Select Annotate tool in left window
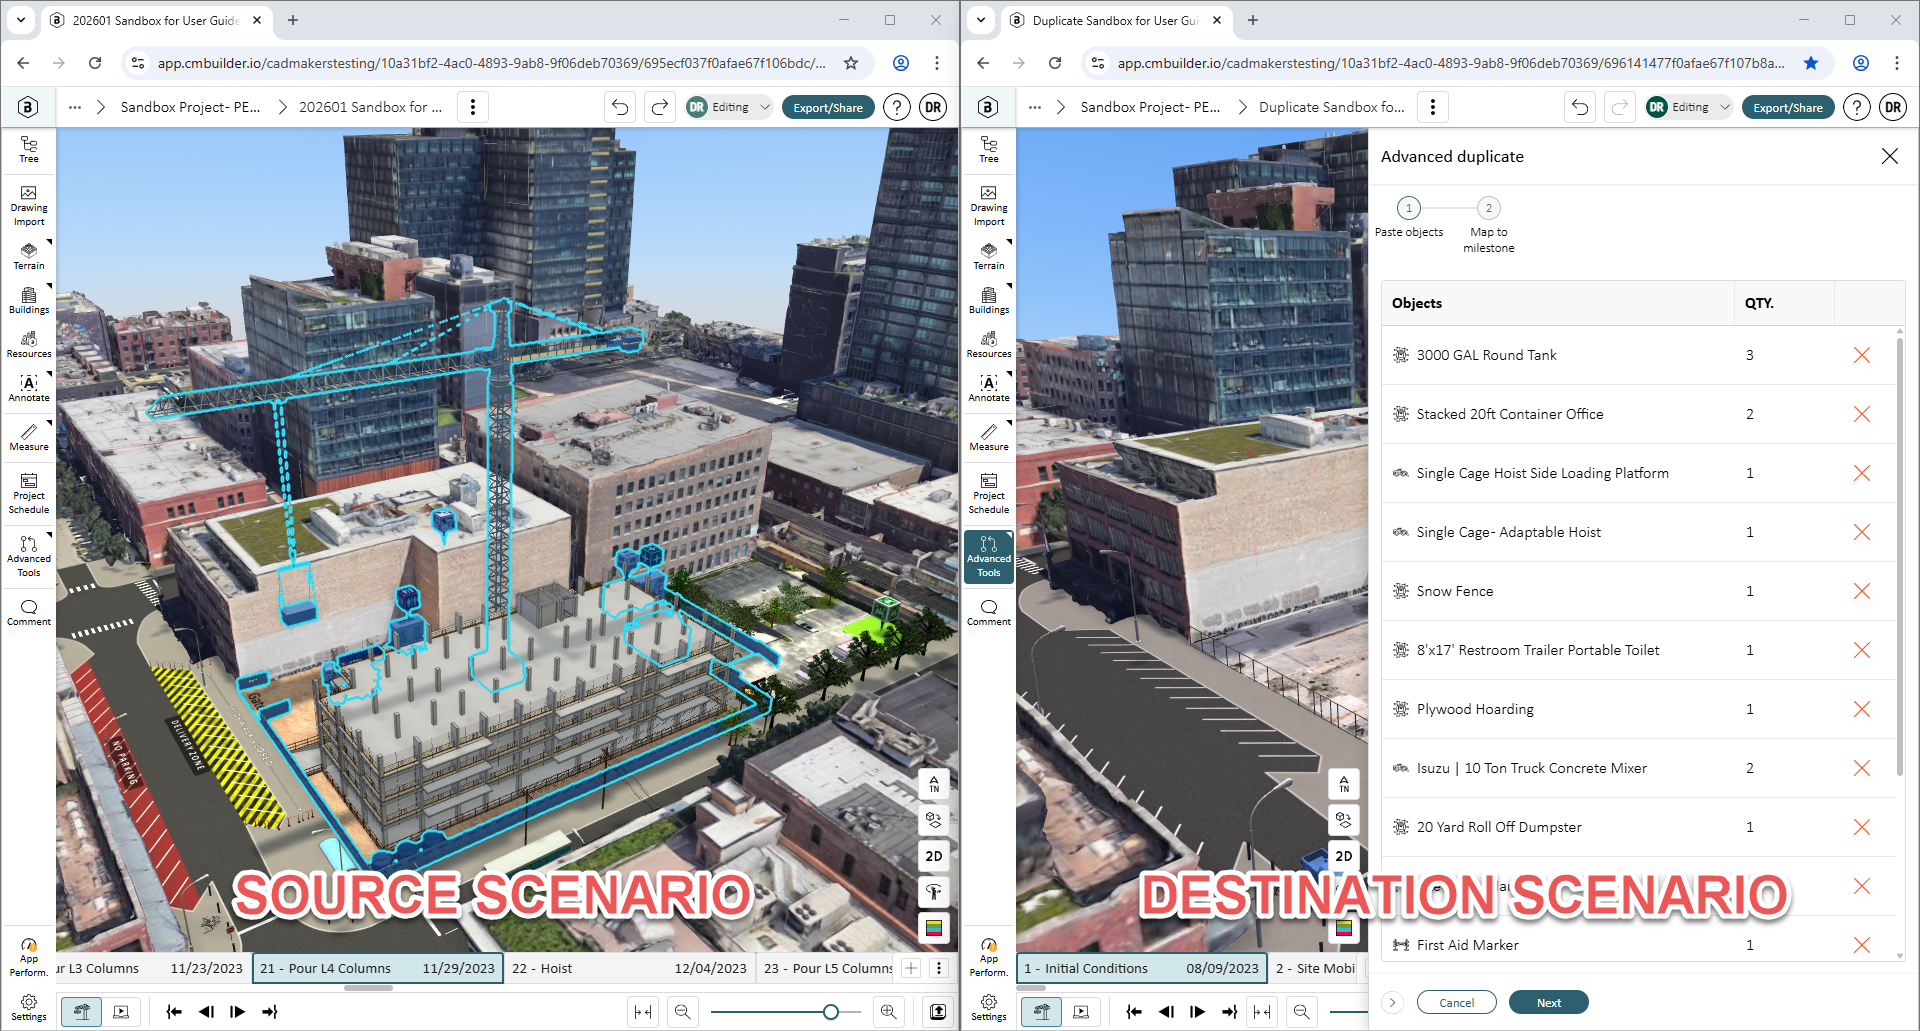This screenshot has width=1920, height=1031. click(29, 387)
